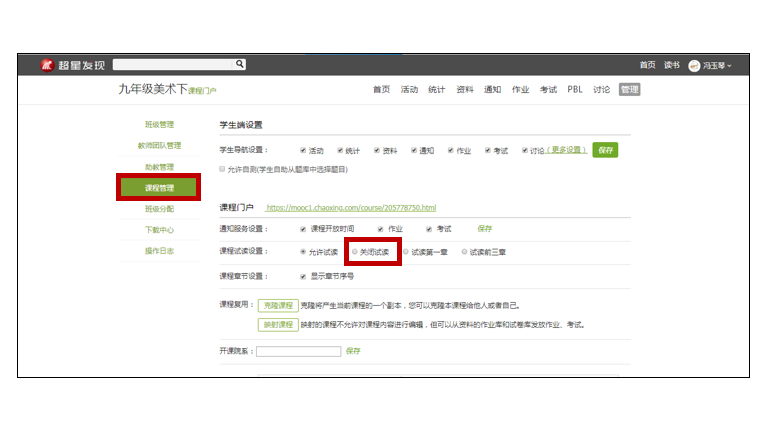Select the 关闭试读 radio button
768x432 pixels.
coord(355,252)
